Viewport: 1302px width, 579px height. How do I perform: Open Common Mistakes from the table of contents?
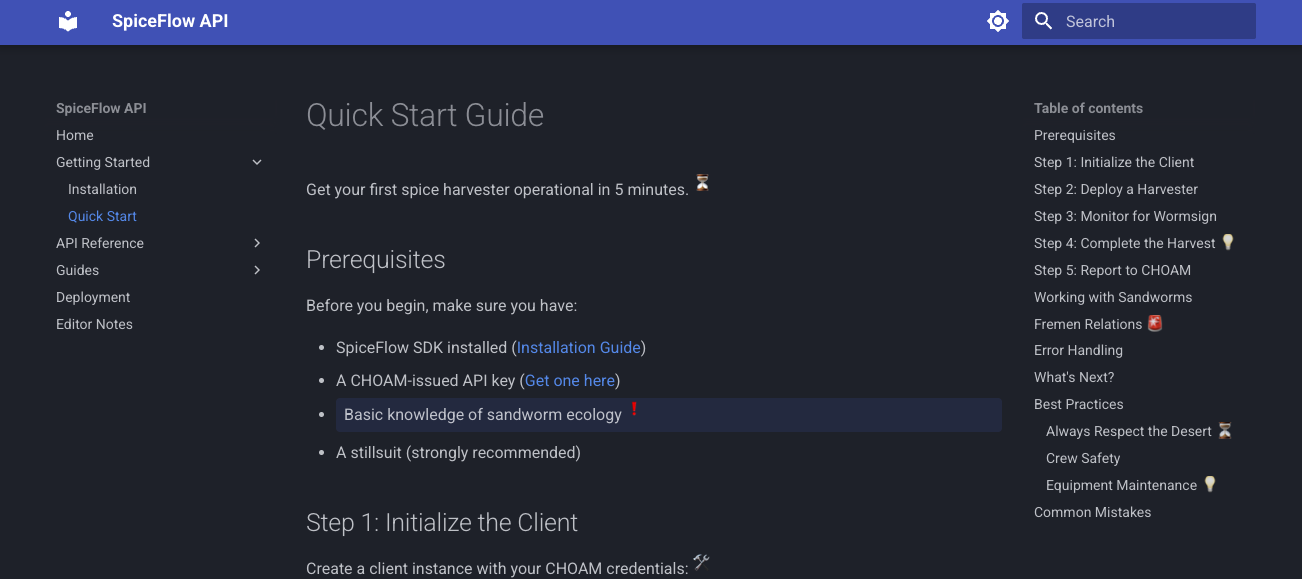pos(1092,511)
